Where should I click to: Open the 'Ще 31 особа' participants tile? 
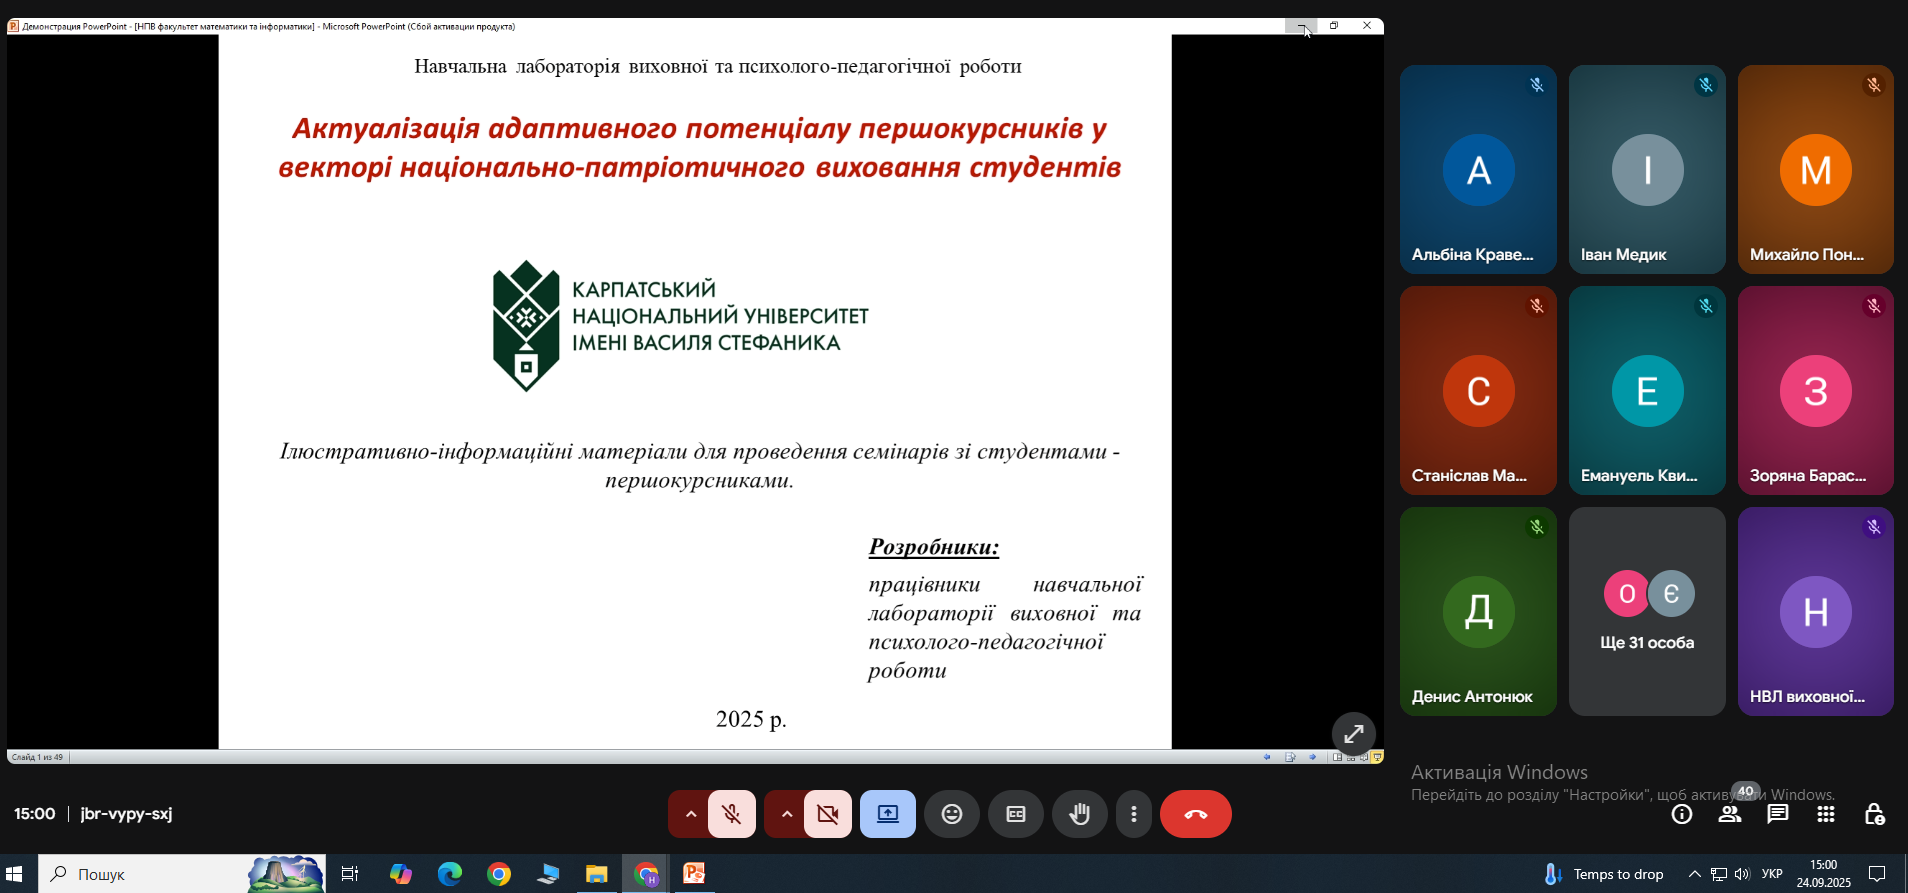tap(1647, 611)
